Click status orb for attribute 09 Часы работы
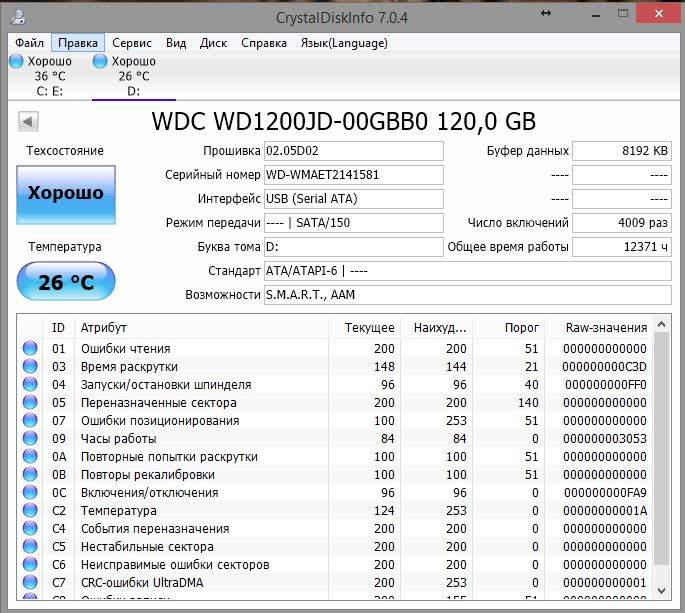Image resolution: width=685 pixels, height=613 pixels. tap(30, 439)
